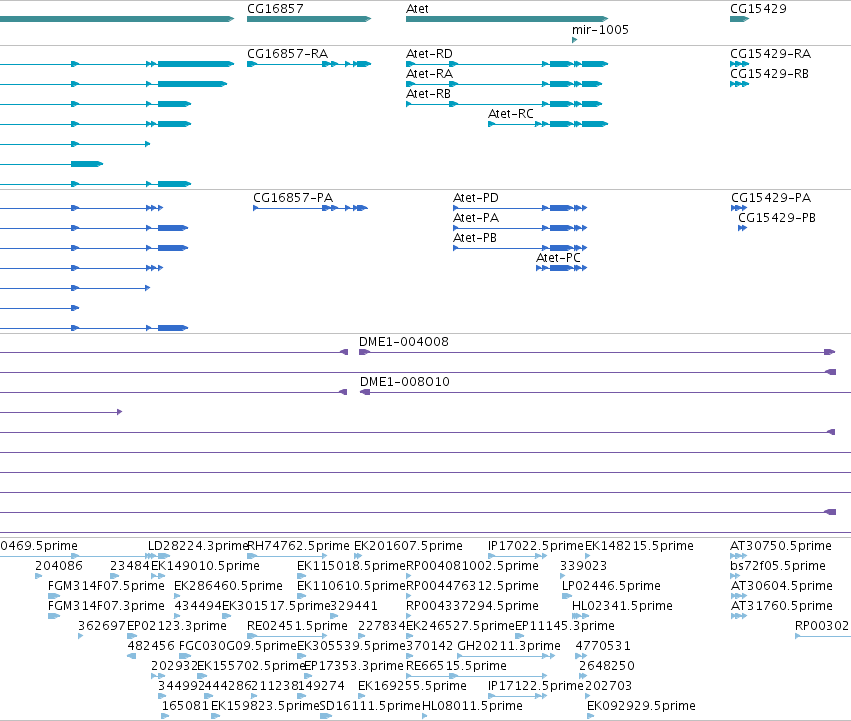Open EST FGC030G09.5prime
The height and width of the screenshot is (721, 851).
click(238, 646)
